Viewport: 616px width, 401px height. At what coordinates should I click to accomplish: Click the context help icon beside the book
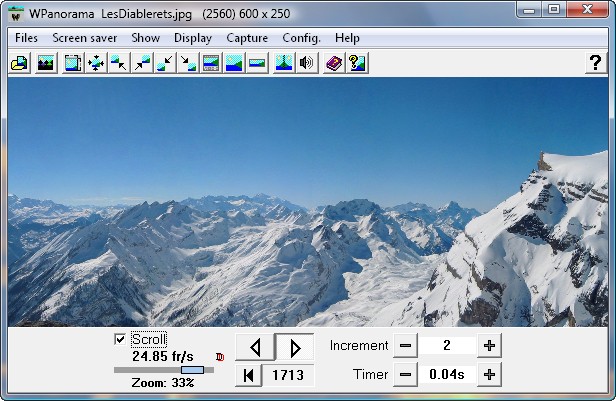(357, 63)
